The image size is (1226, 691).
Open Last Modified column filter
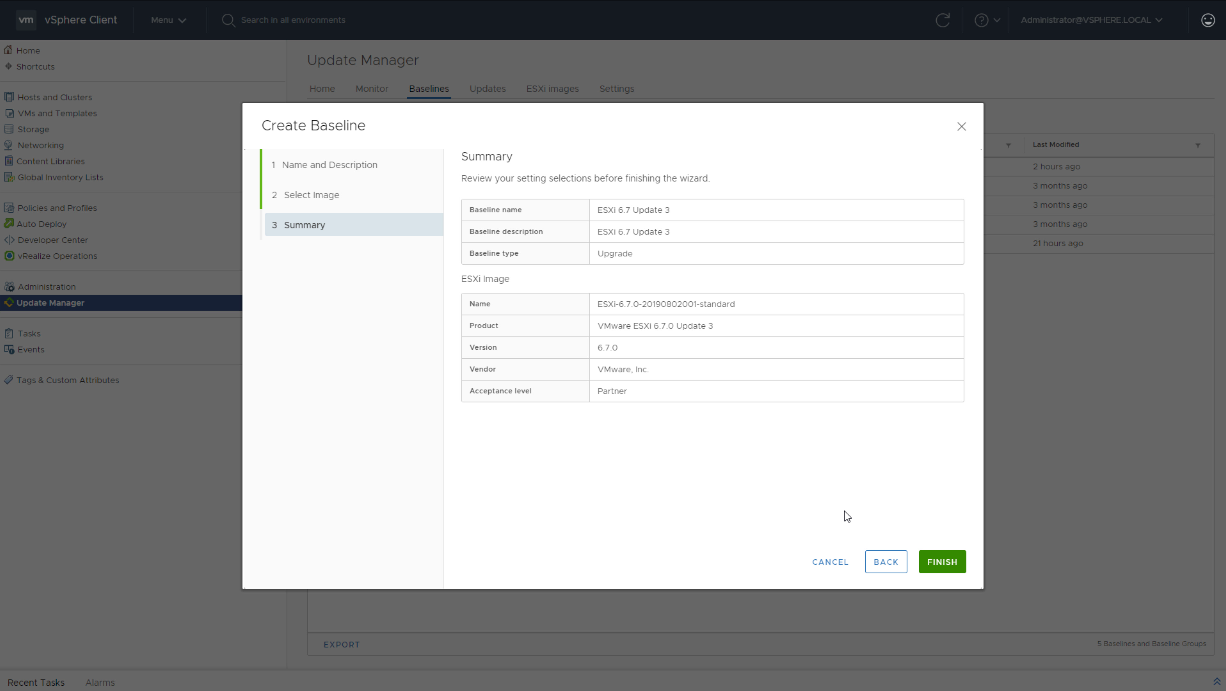(x=1198, y=145)
